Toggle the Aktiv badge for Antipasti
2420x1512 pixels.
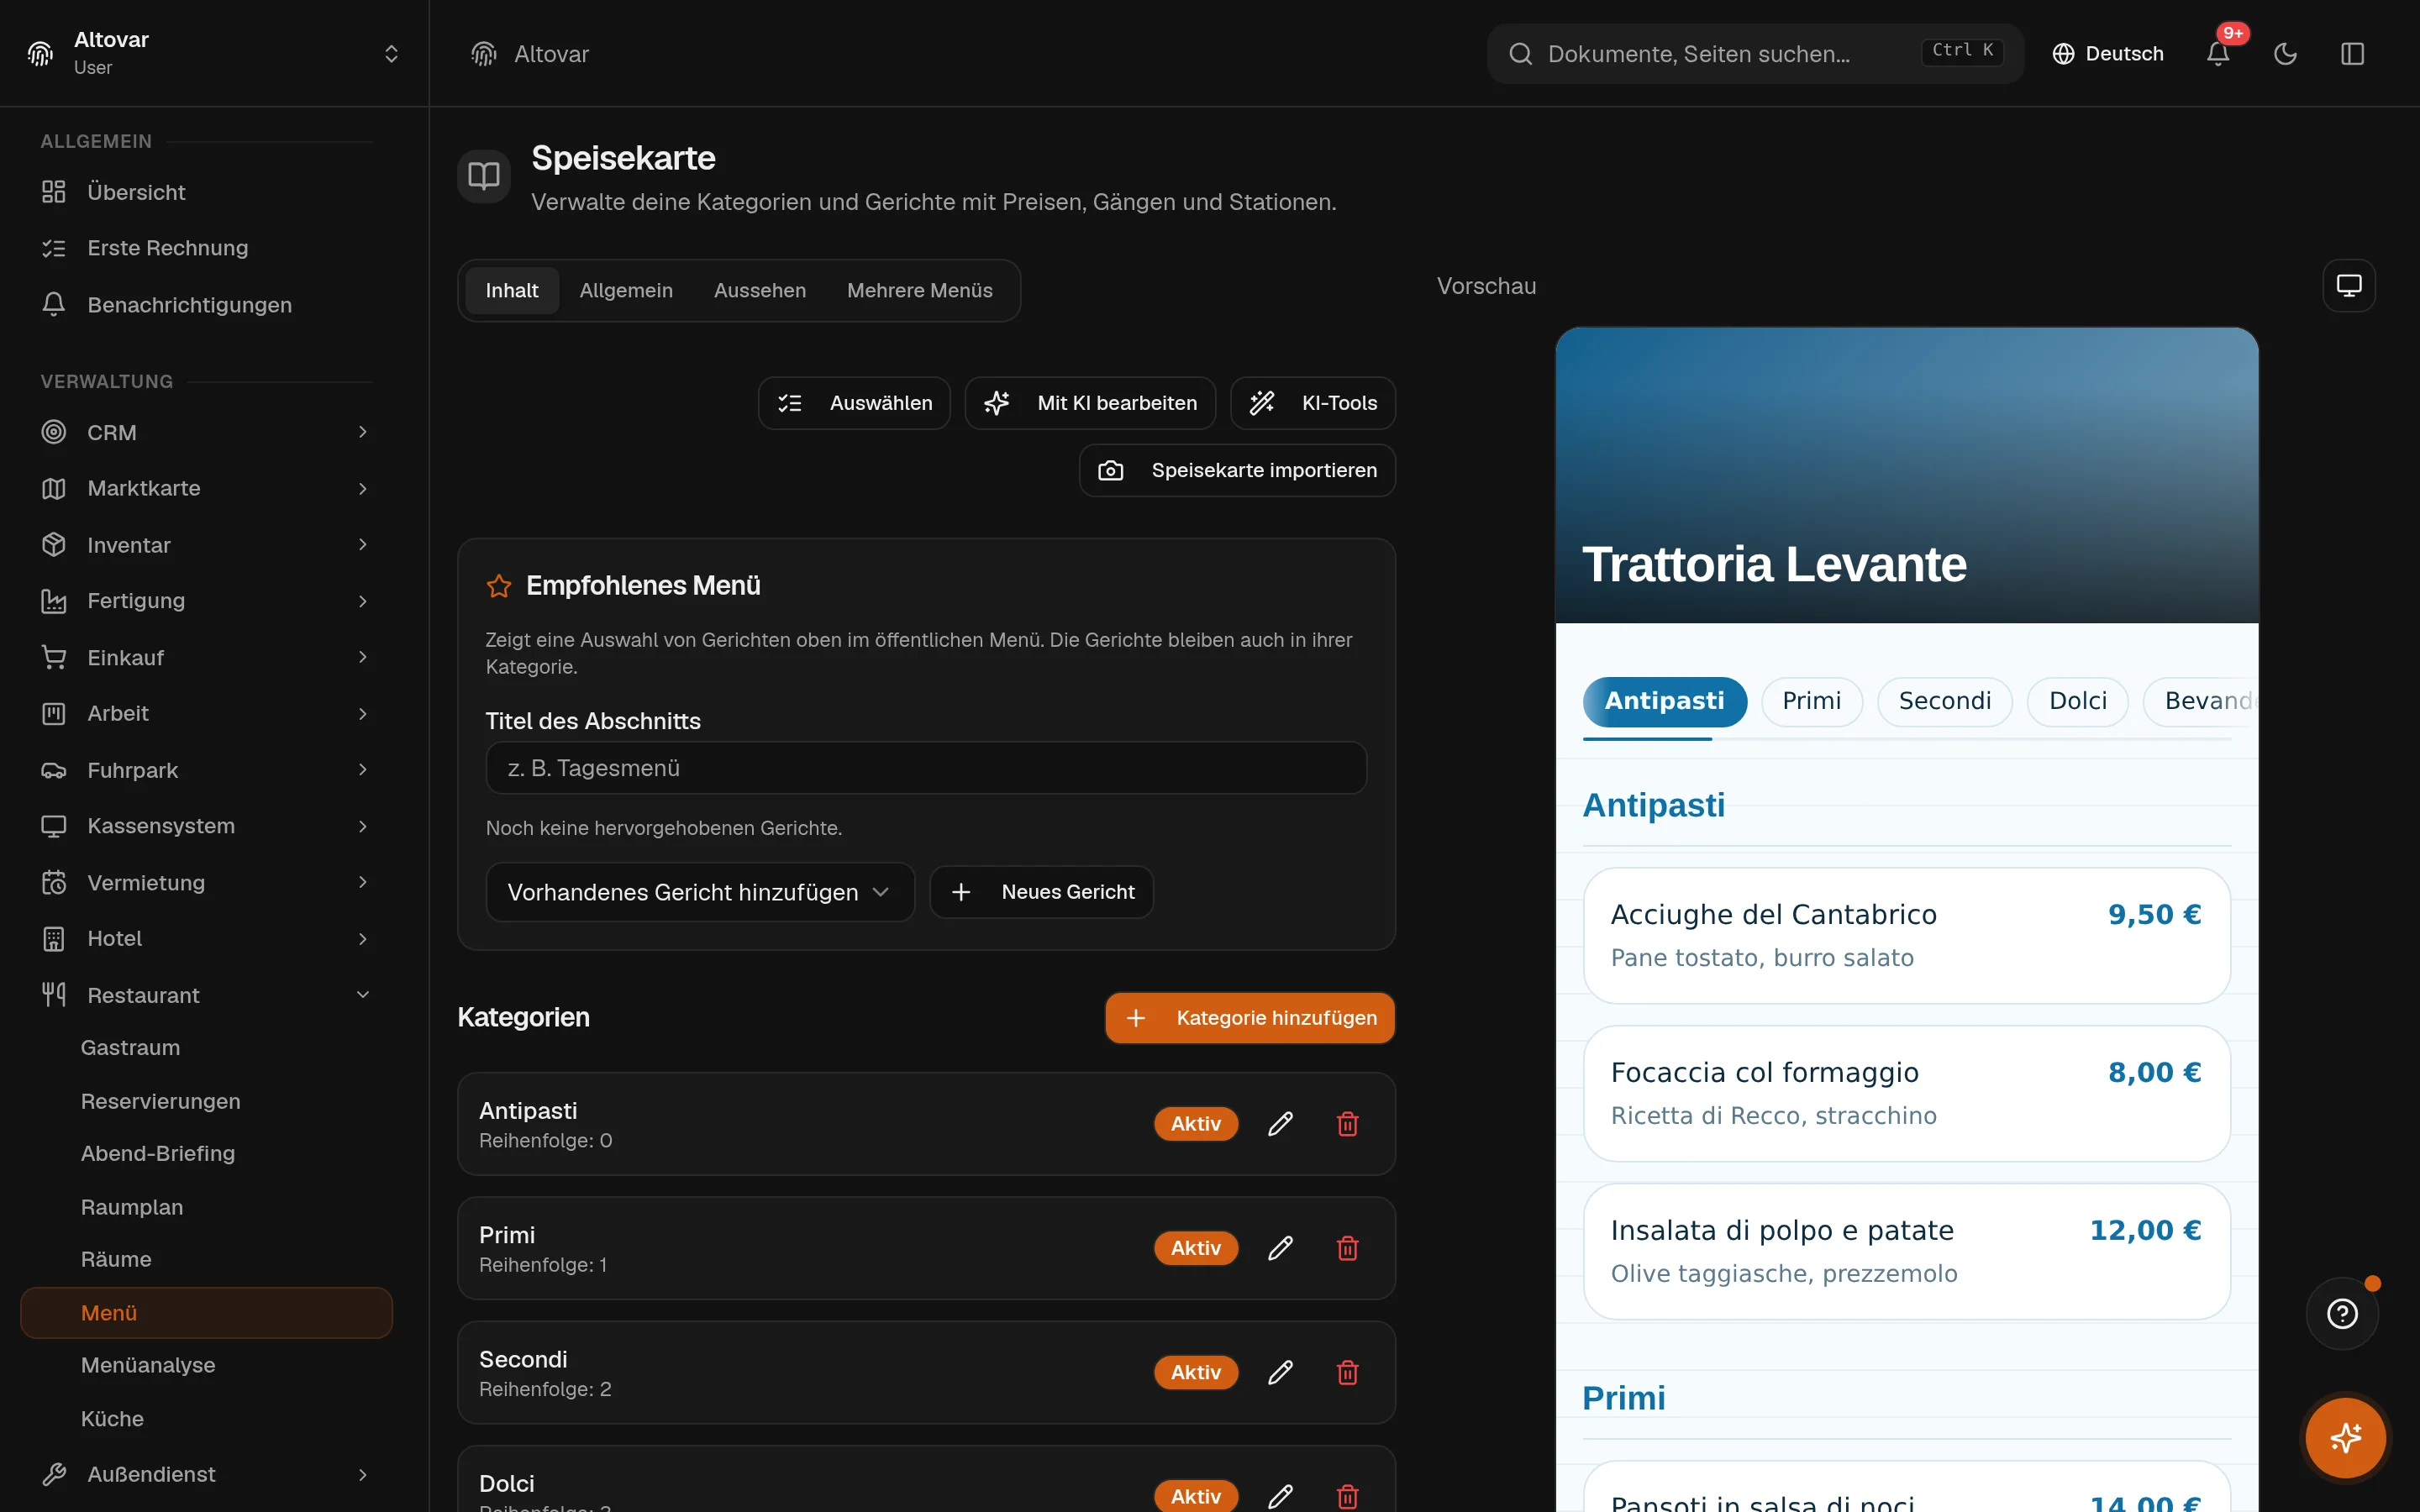pyautogui.click(x=1195, y=1124)
